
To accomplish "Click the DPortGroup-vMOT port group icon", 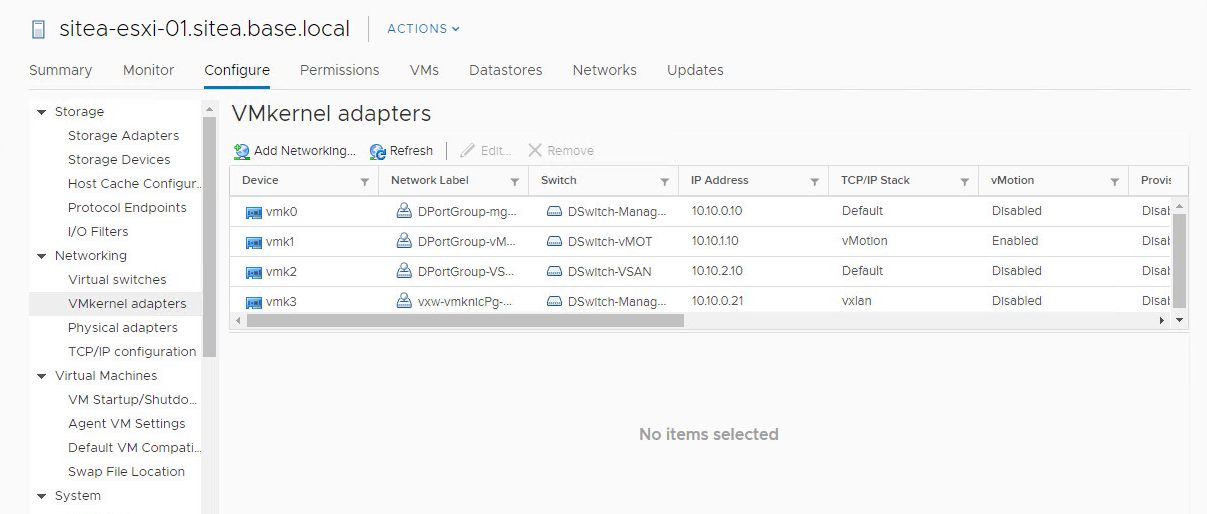I will [x=404, y=241].
